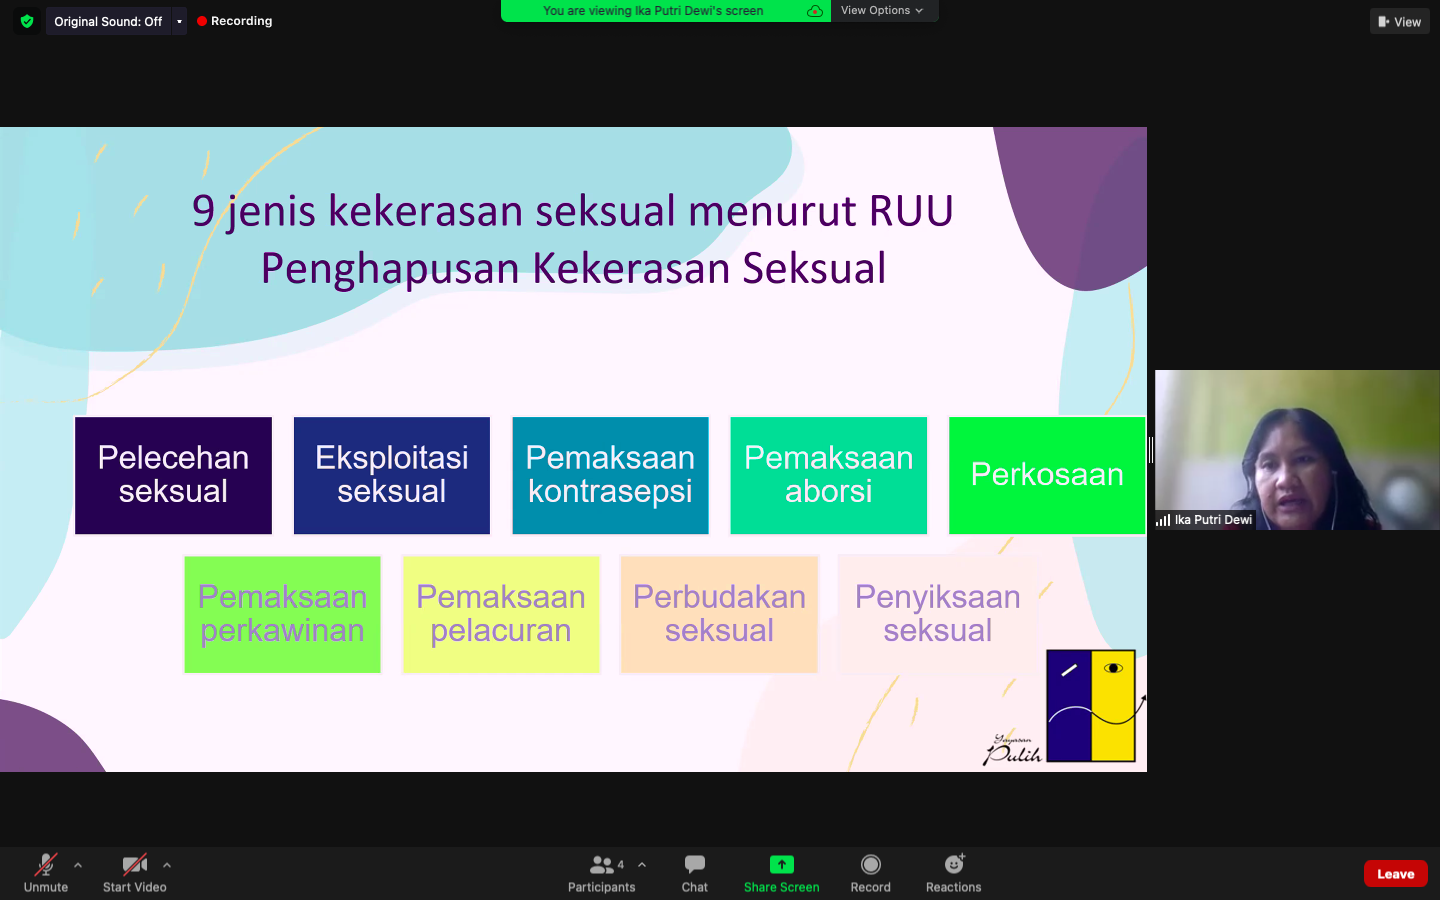Open the View menu top right
Image resolution: width=1440 pixels, height=900 pixels.
click(x=1399, y=20)
